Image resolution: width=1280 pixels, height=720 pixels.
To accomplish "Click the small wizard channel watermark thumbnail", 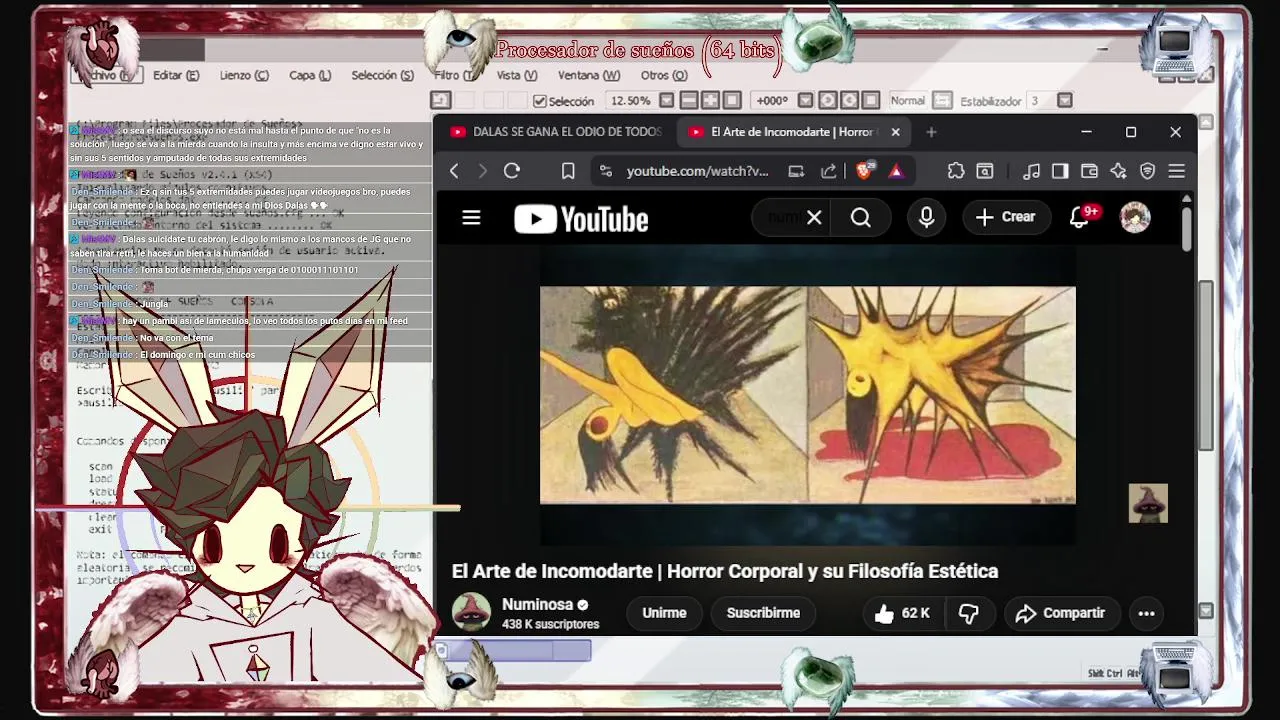I will pyautogui.click(x=1148, y=503).
